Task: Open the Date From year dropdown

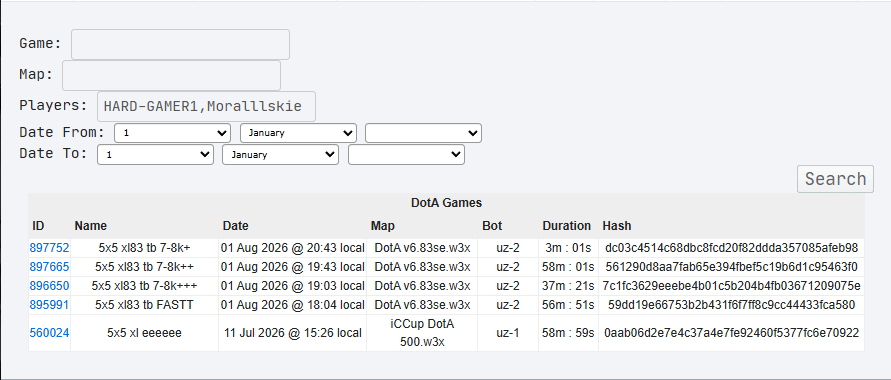Action: [423, 133]
